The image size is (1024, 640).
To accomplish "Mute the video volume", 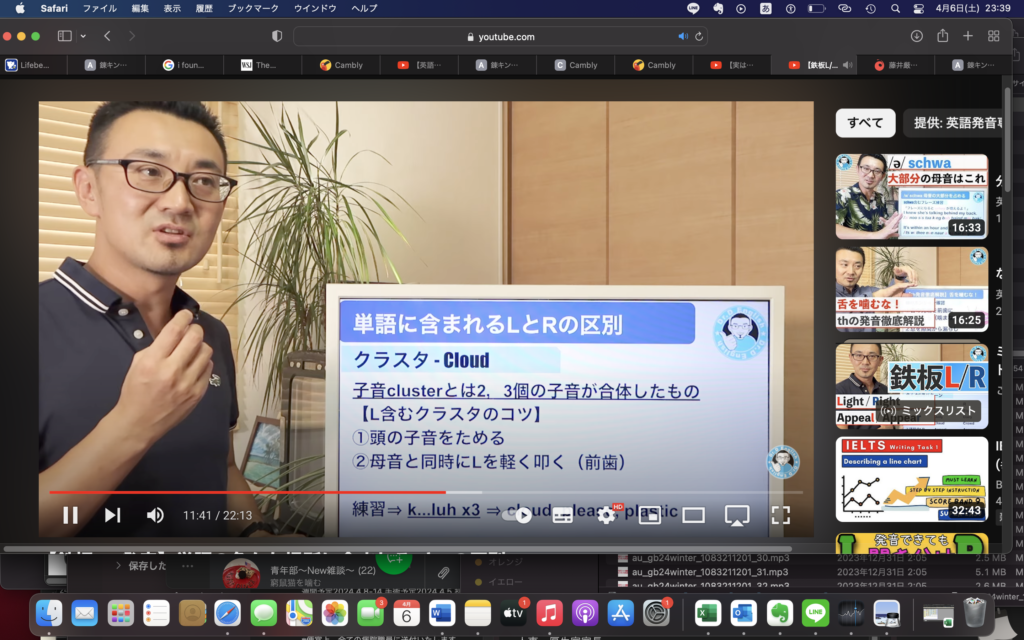I will pos(155,515).
